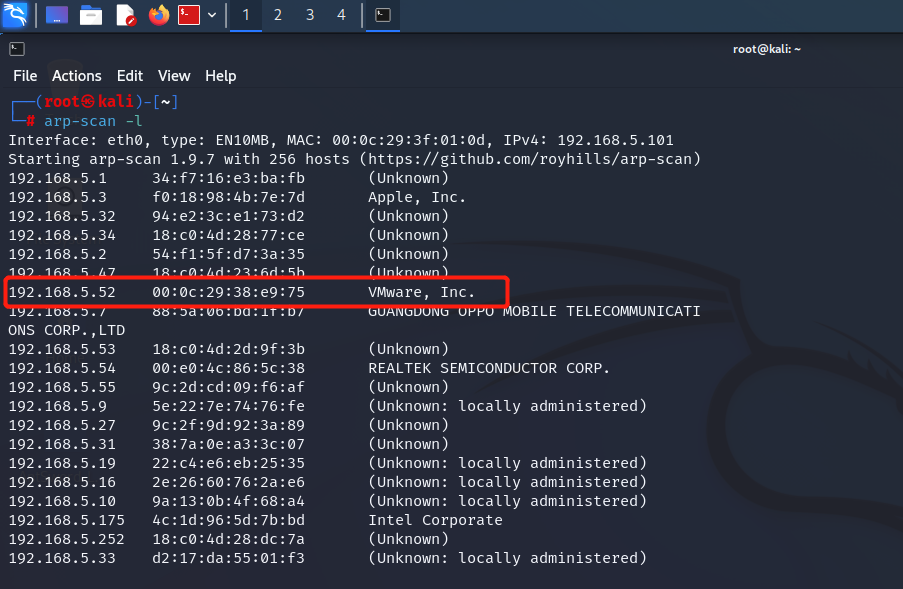Select IP 192.168.5.9
Screen dimensions: 903x589
(58, 406)
